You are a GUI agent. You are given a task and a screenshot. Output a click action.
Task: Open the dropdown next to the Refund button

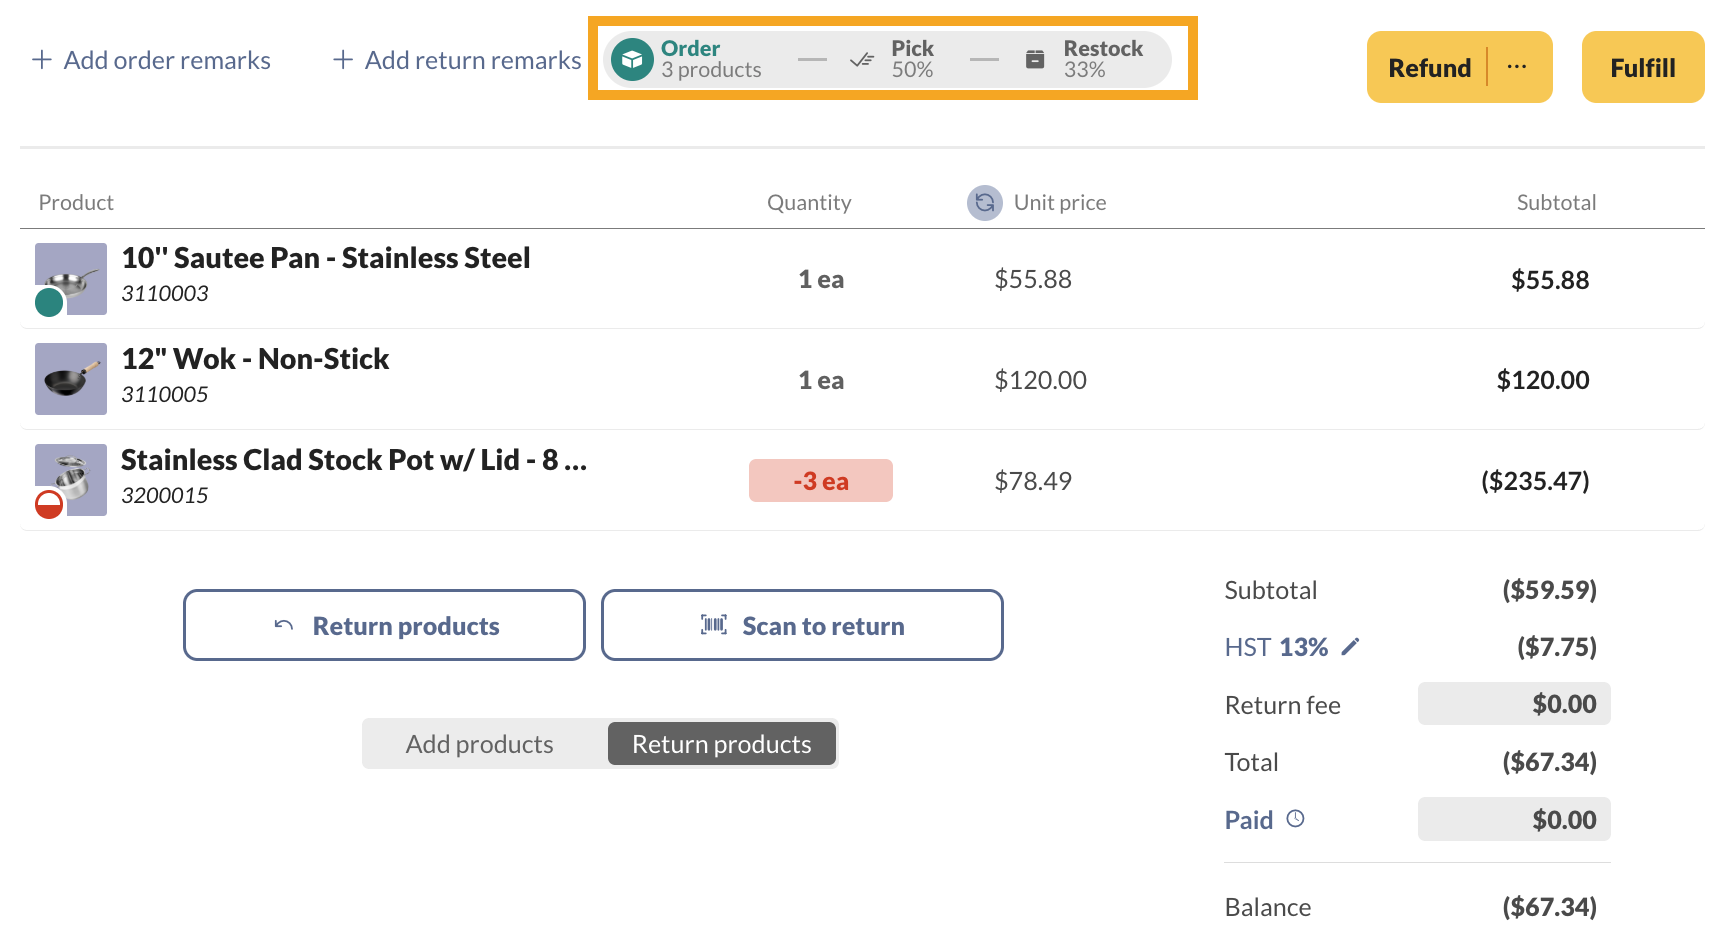coord(1517,67)
